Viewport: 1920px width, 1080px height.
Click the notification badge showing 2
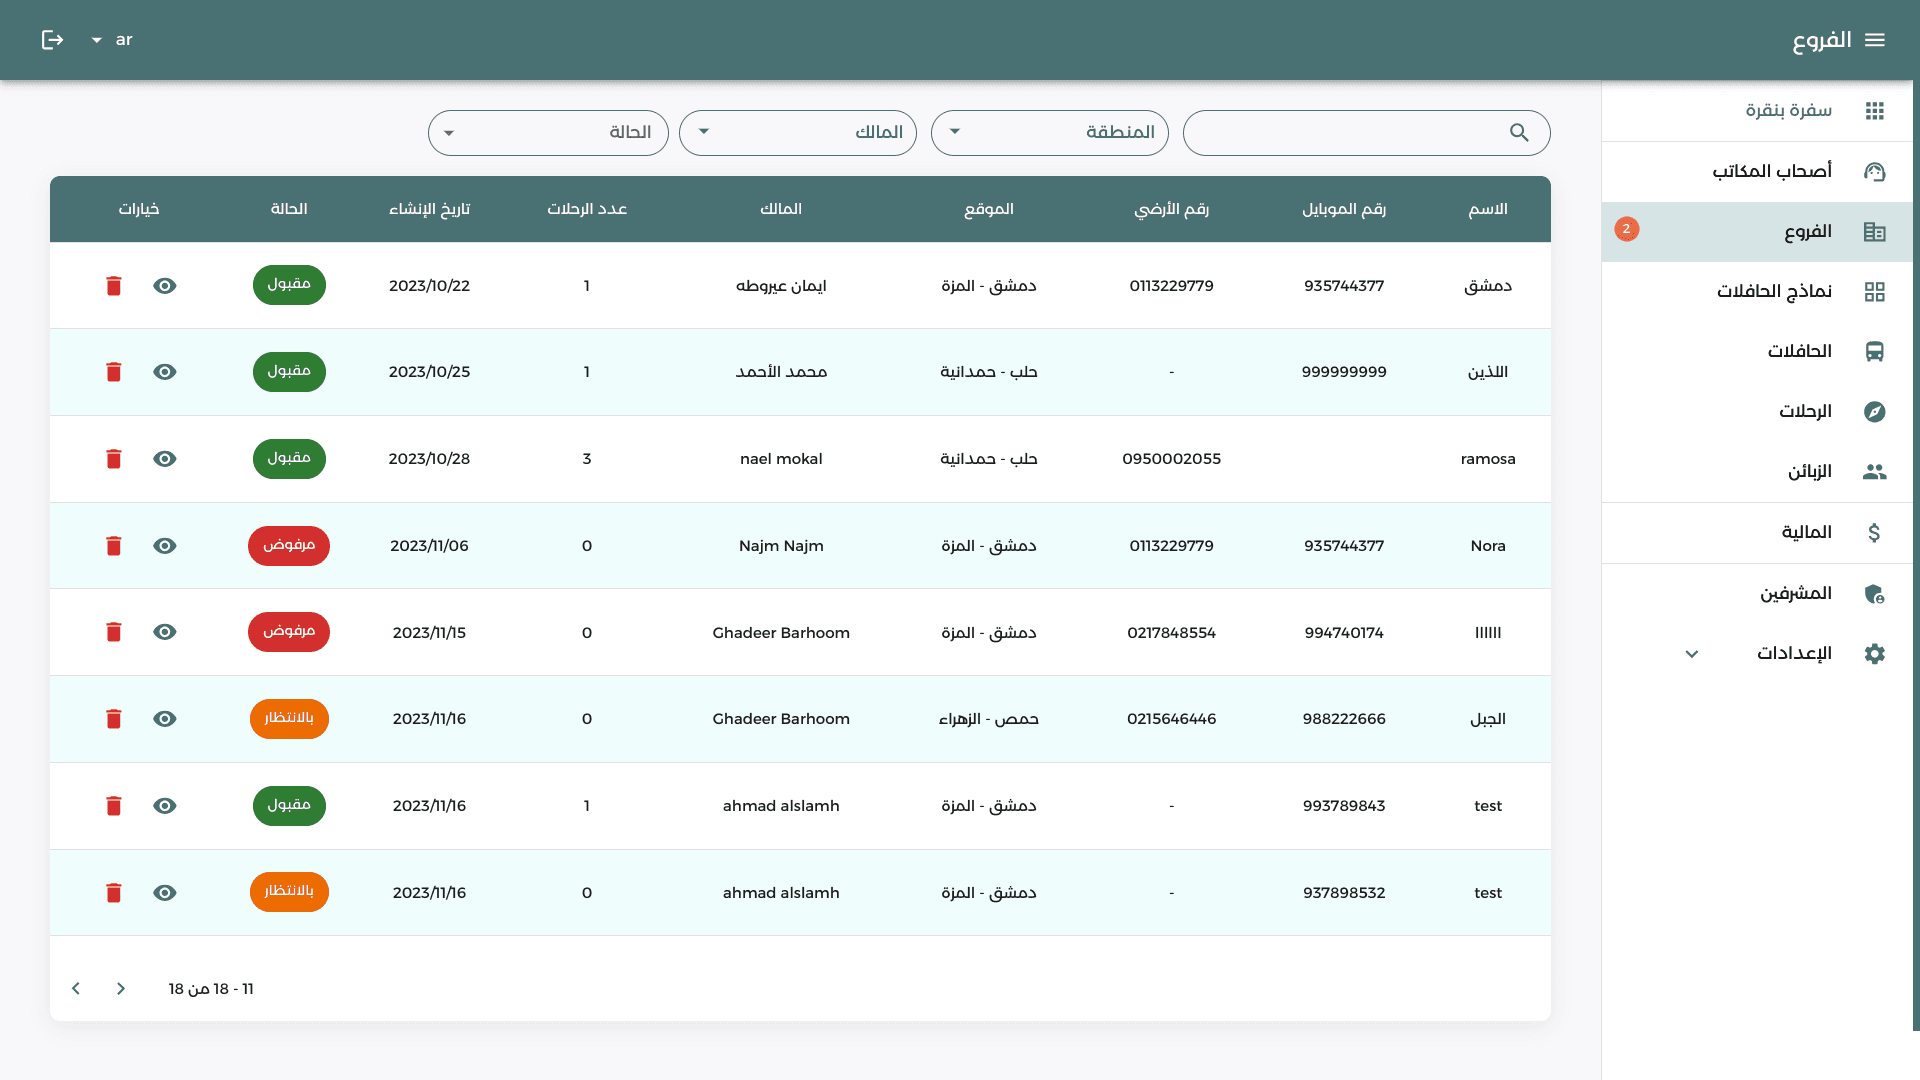[x=1627, y=229]
